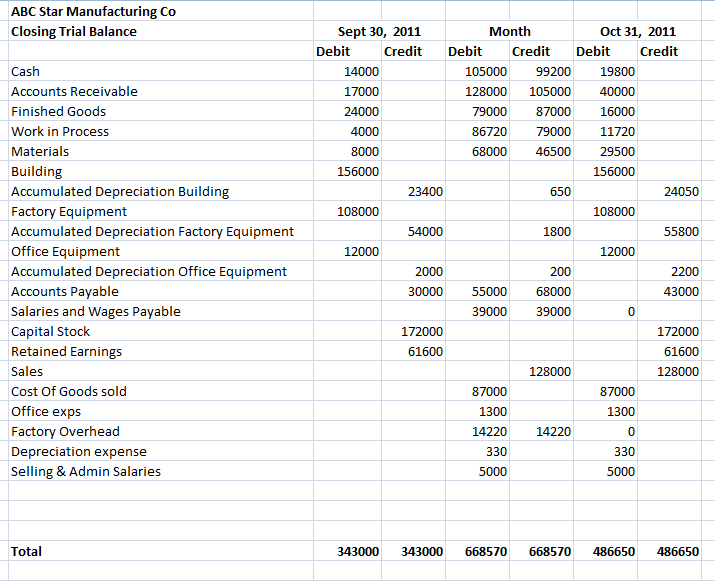This screenshot has height=581, width=715.
Task: Select Work in Process month debit 86720
Action: click(486, 131)
